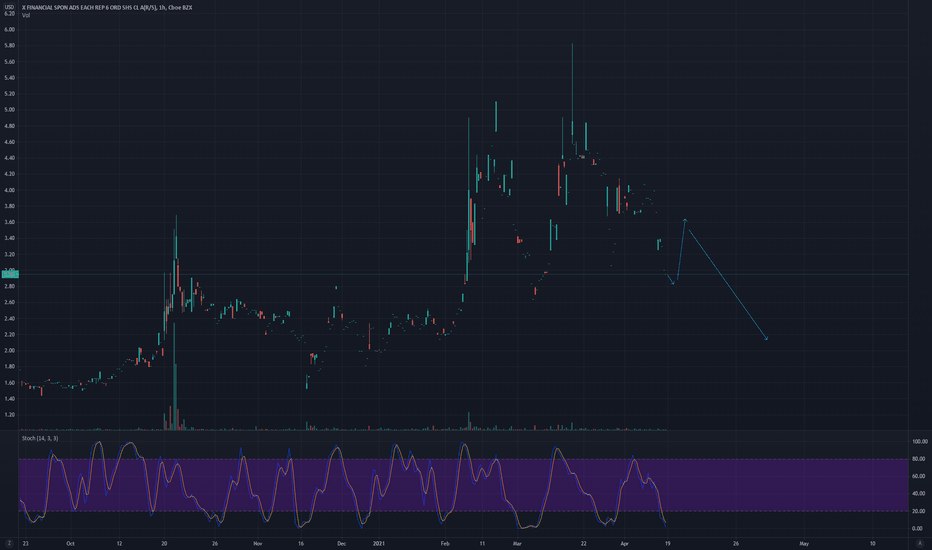Screen dimensions: 932x550
Task: Click the 2.00 price axis label
Action: pos(9,351)
